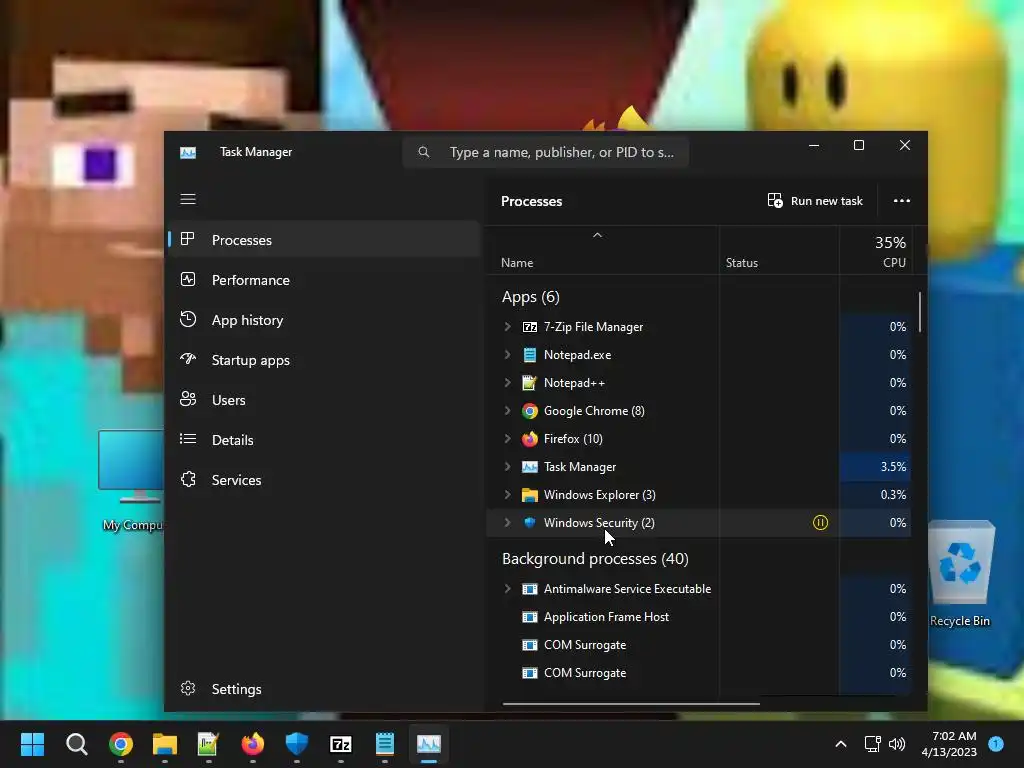The width and height of the screenshot is (1024, 768).
Task: Sort processes by Status column
Action: tap(779, 251)
